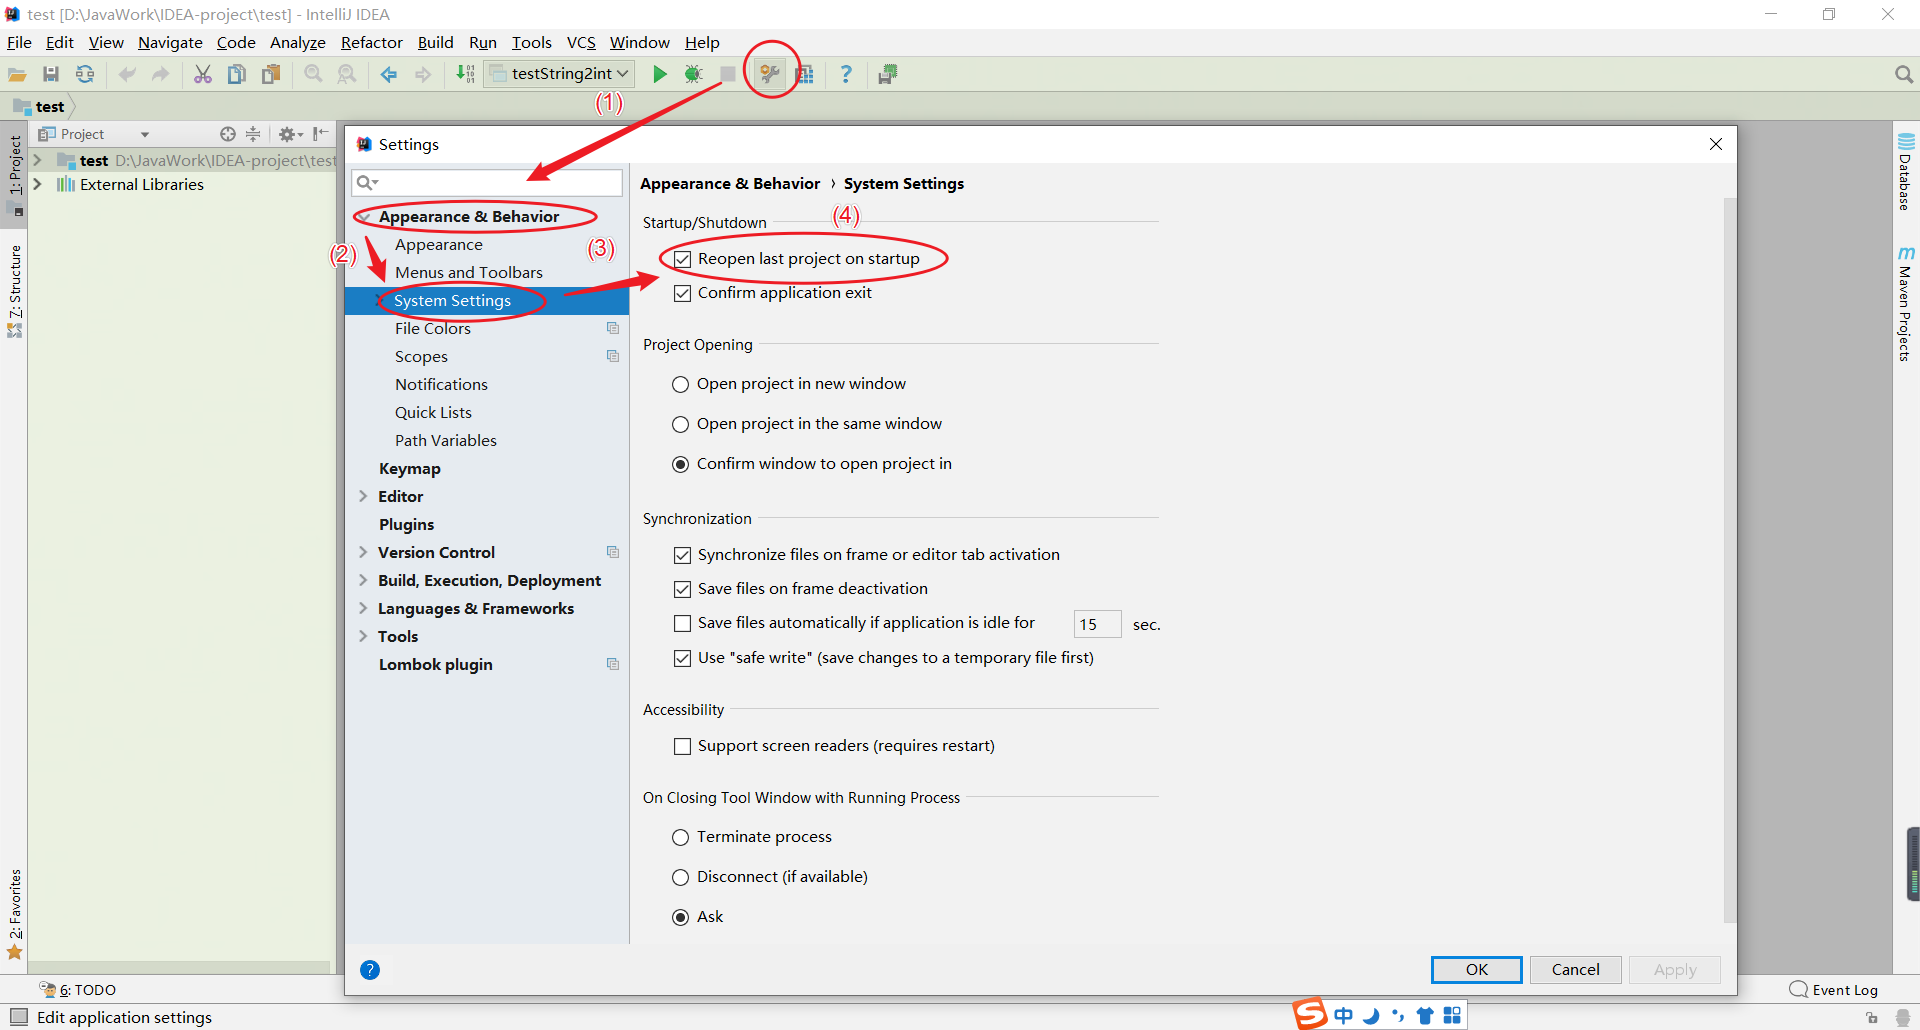
Task: Expand Languages & Frameworks node
Action: pyautogui.click(x=363, y=608)
